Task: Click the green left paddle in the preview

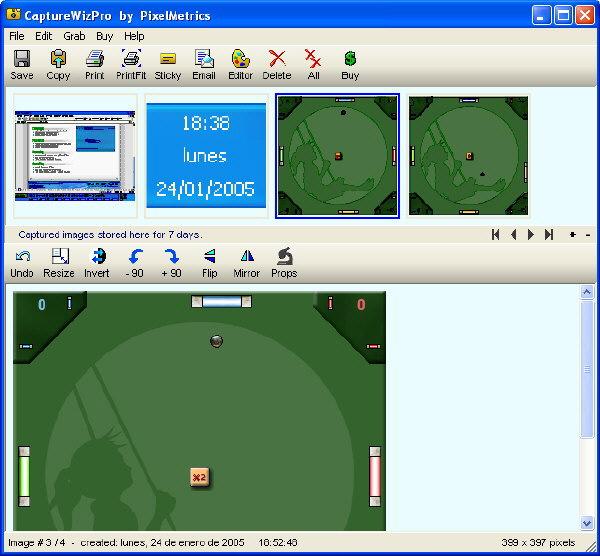Action: (x=24, y=476)
